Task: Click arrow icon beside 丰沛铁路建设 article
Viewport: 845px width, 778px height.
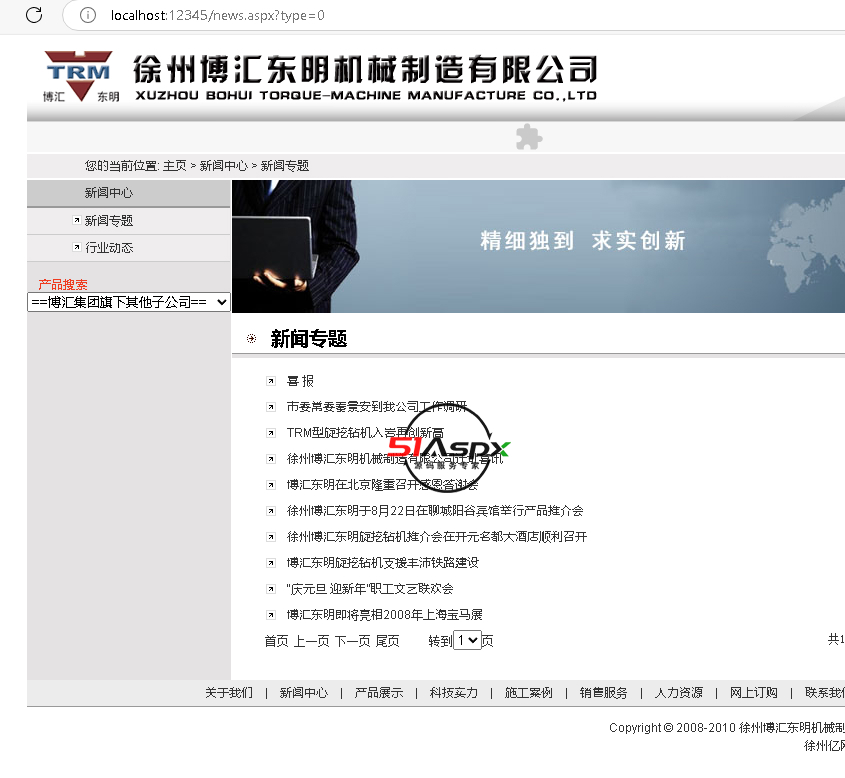Action: (x=271, y=564)
